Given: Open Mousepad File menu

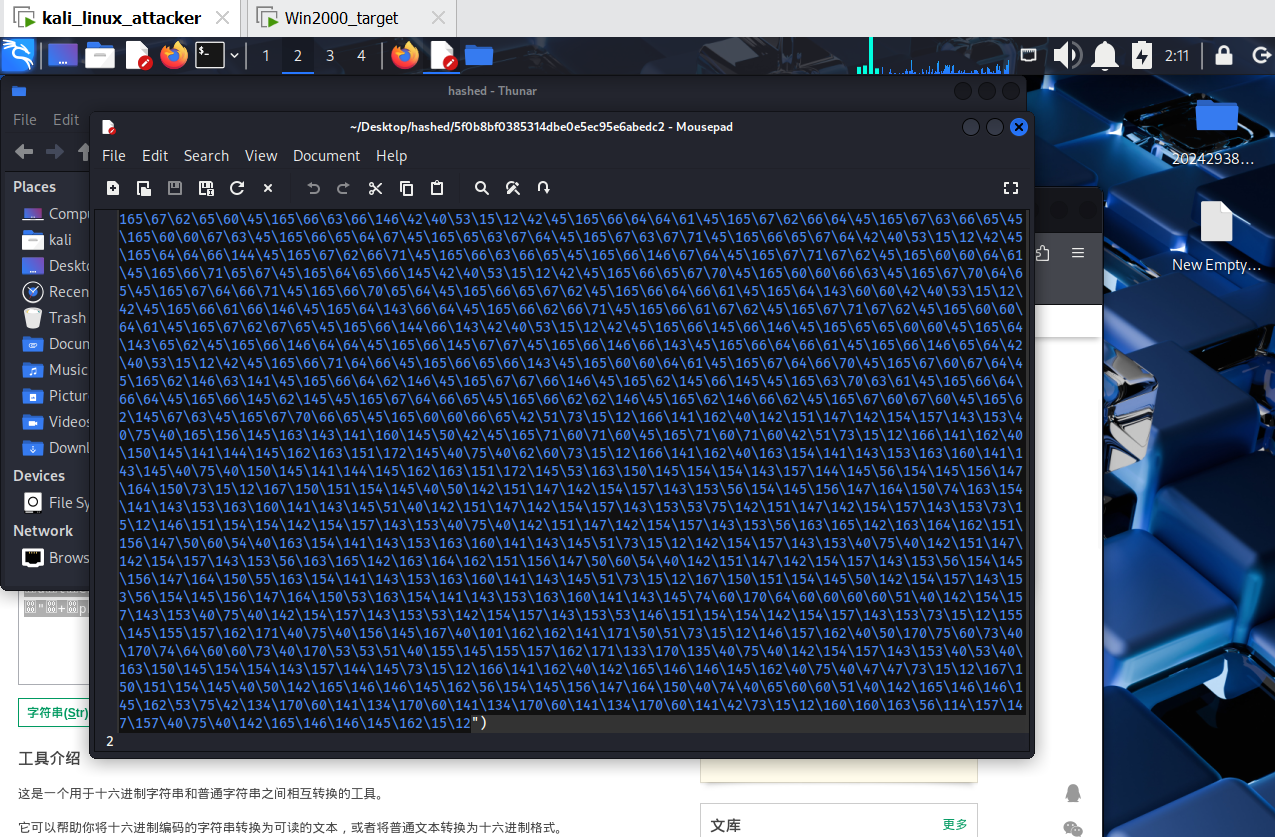Looking at the screenshot, I should coord(114,156).
